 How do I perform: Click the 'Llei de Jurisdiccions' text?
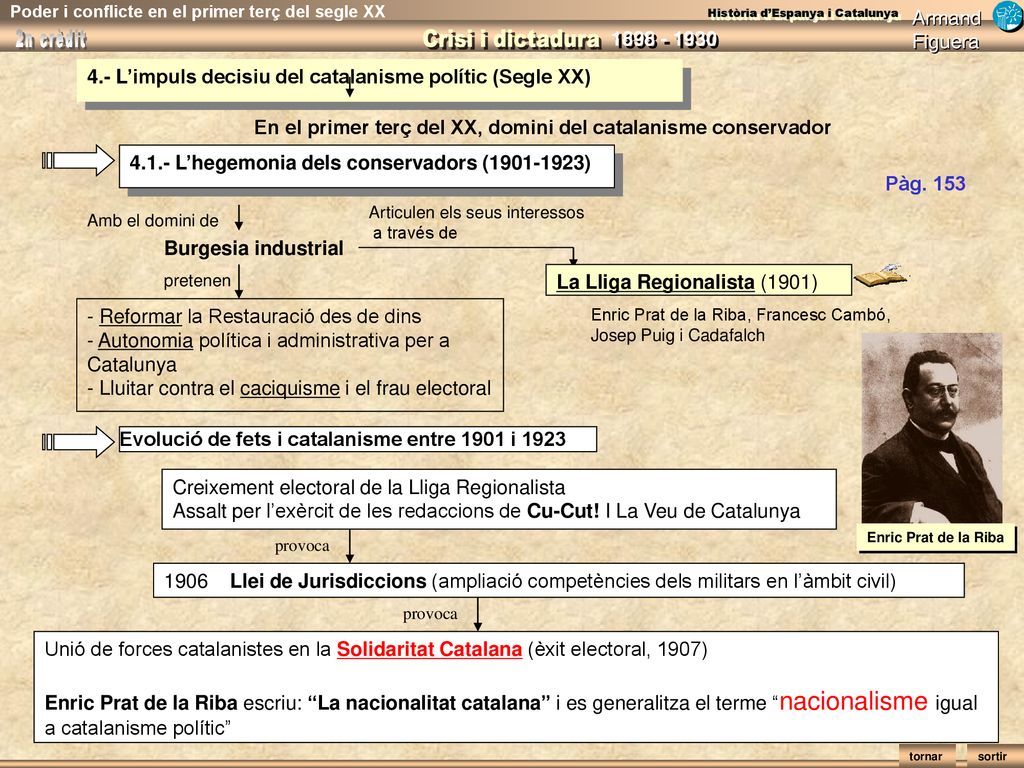pyautogui.click(x=328, y=581)
